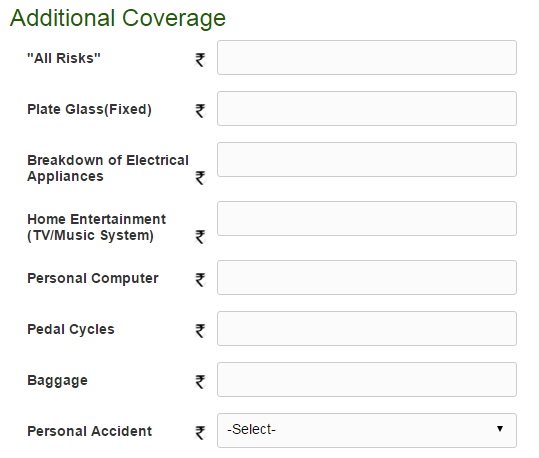
Task: Click the "All Risks" label text
Action: click(64, 58)
